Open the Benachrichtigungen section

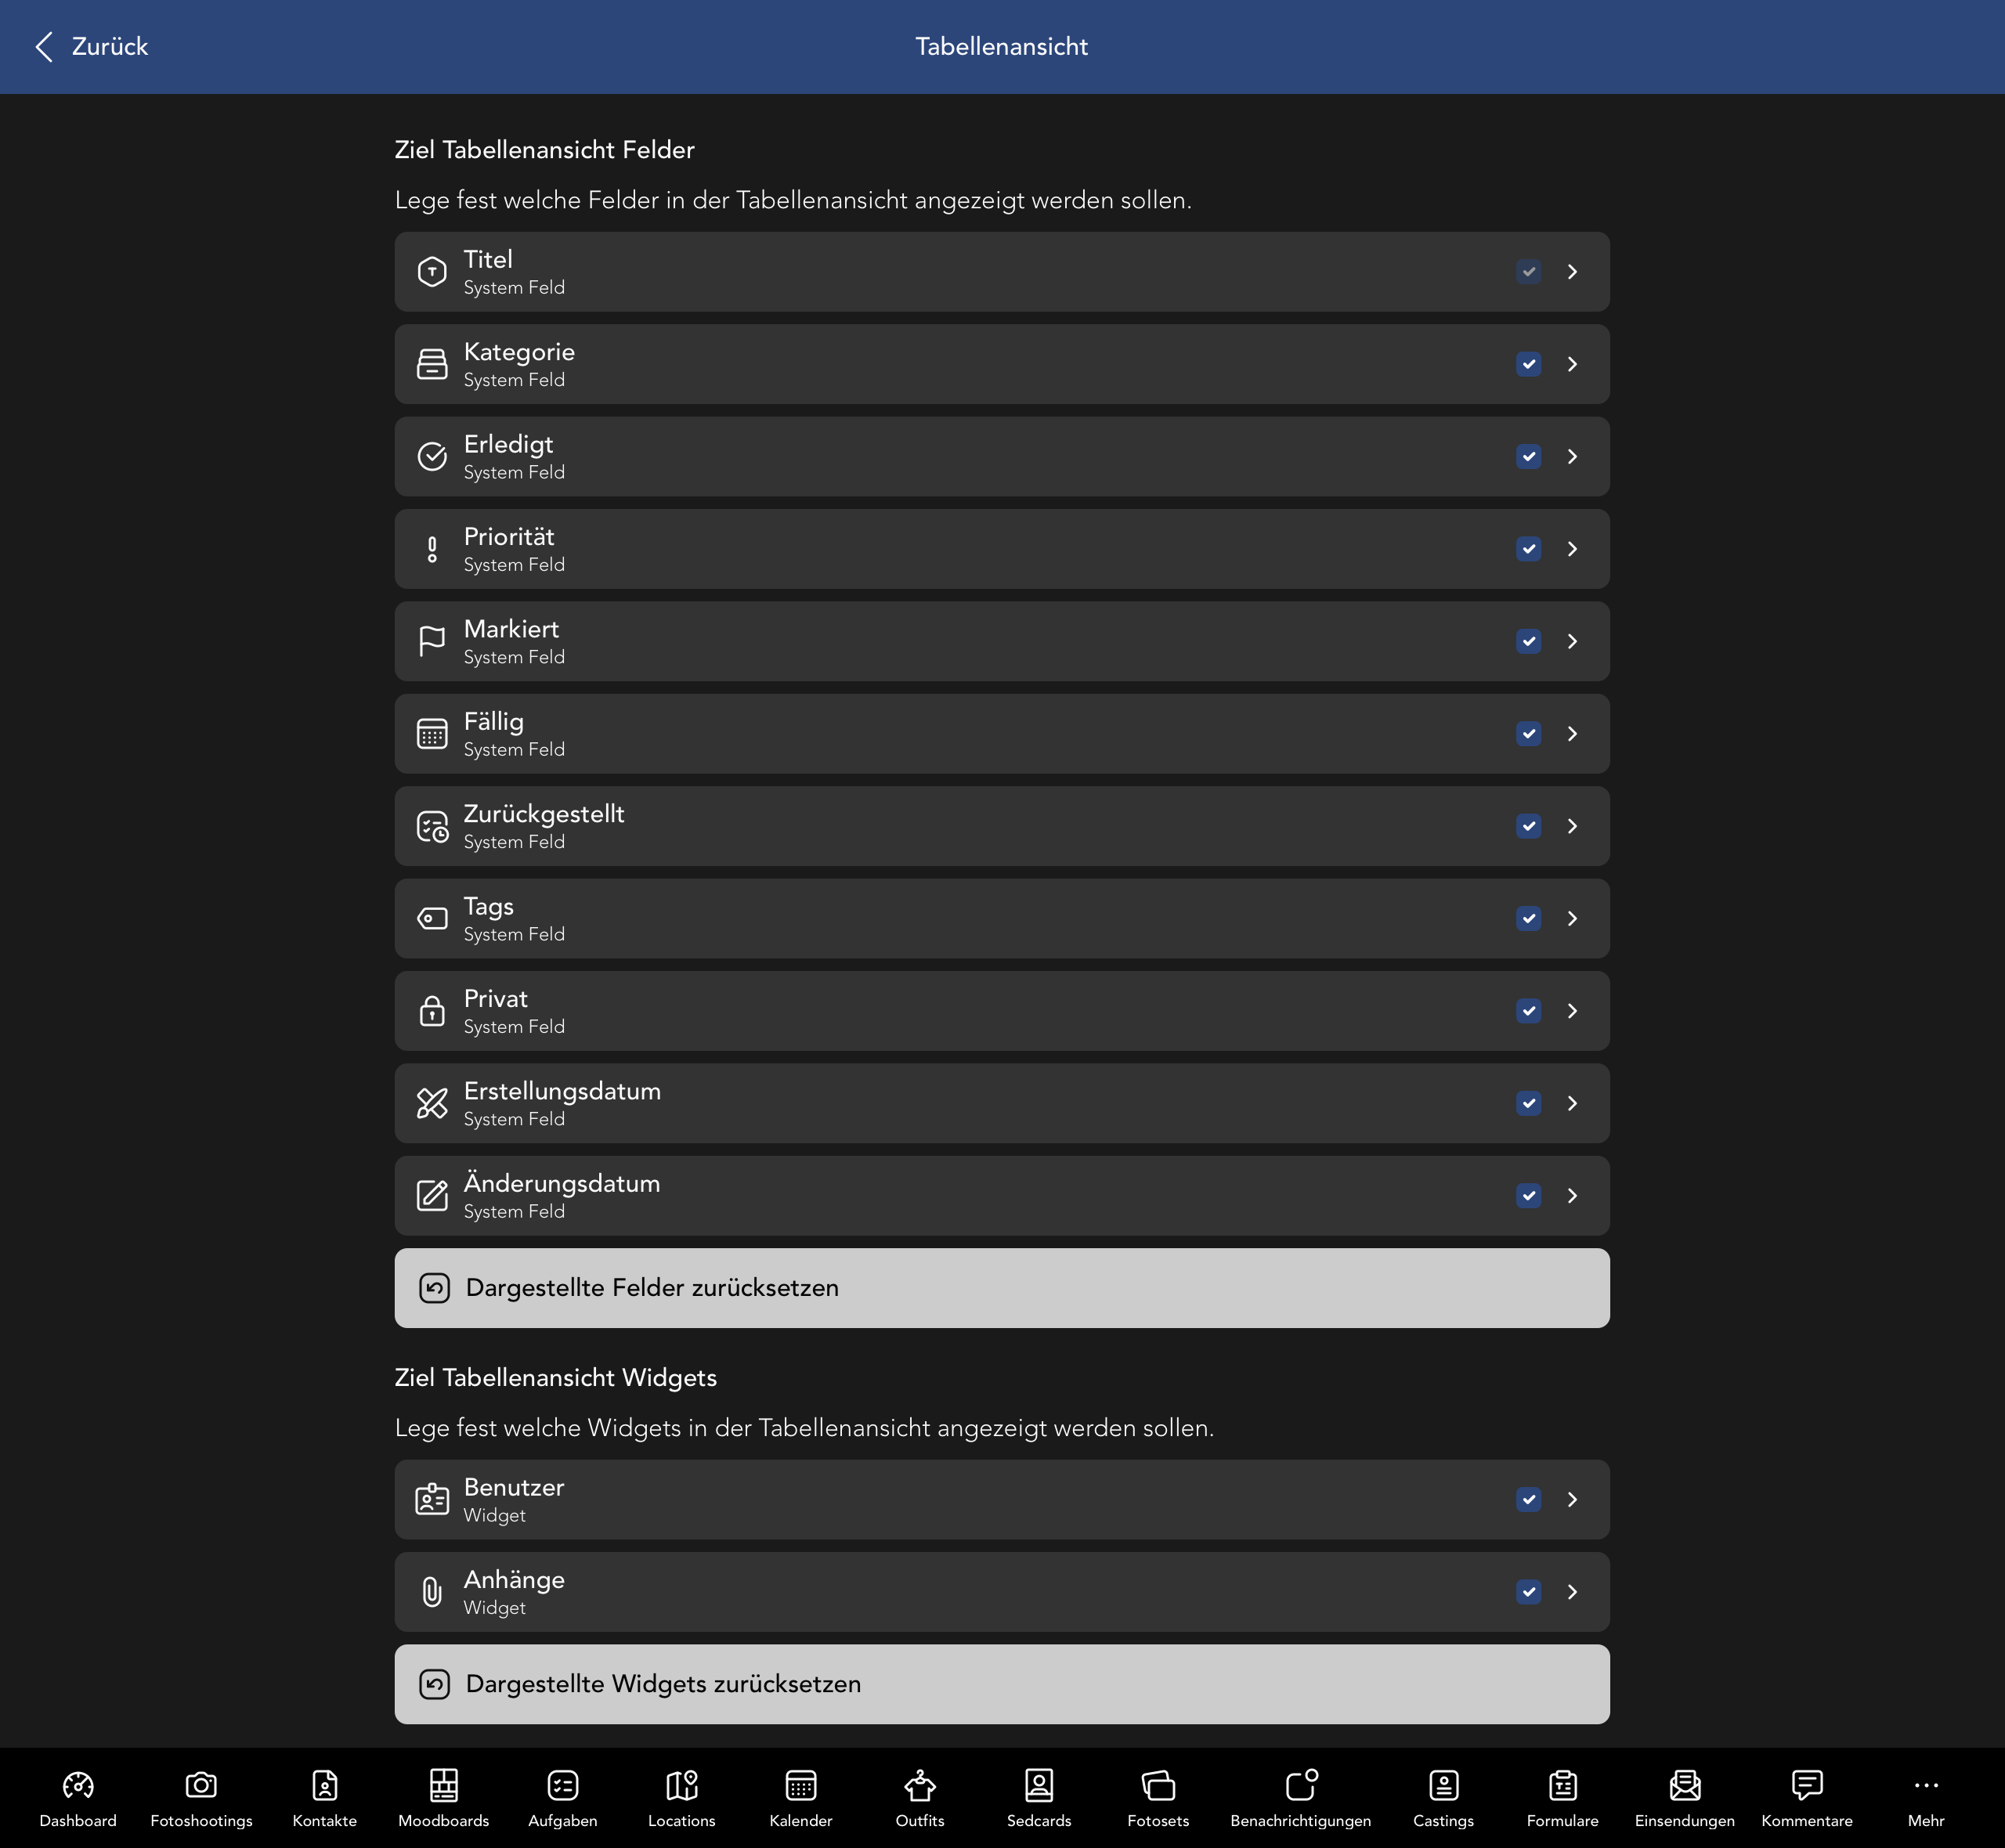pos(1299,1795)
